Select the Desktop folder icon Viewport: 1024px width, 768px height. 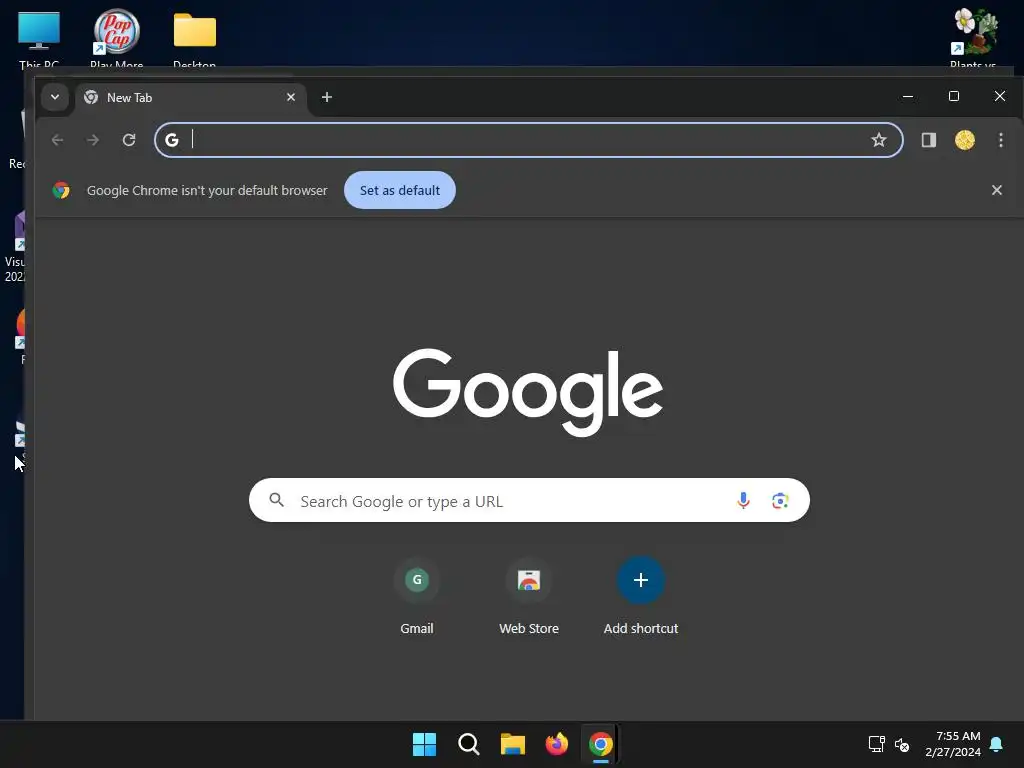pos(195,38)
